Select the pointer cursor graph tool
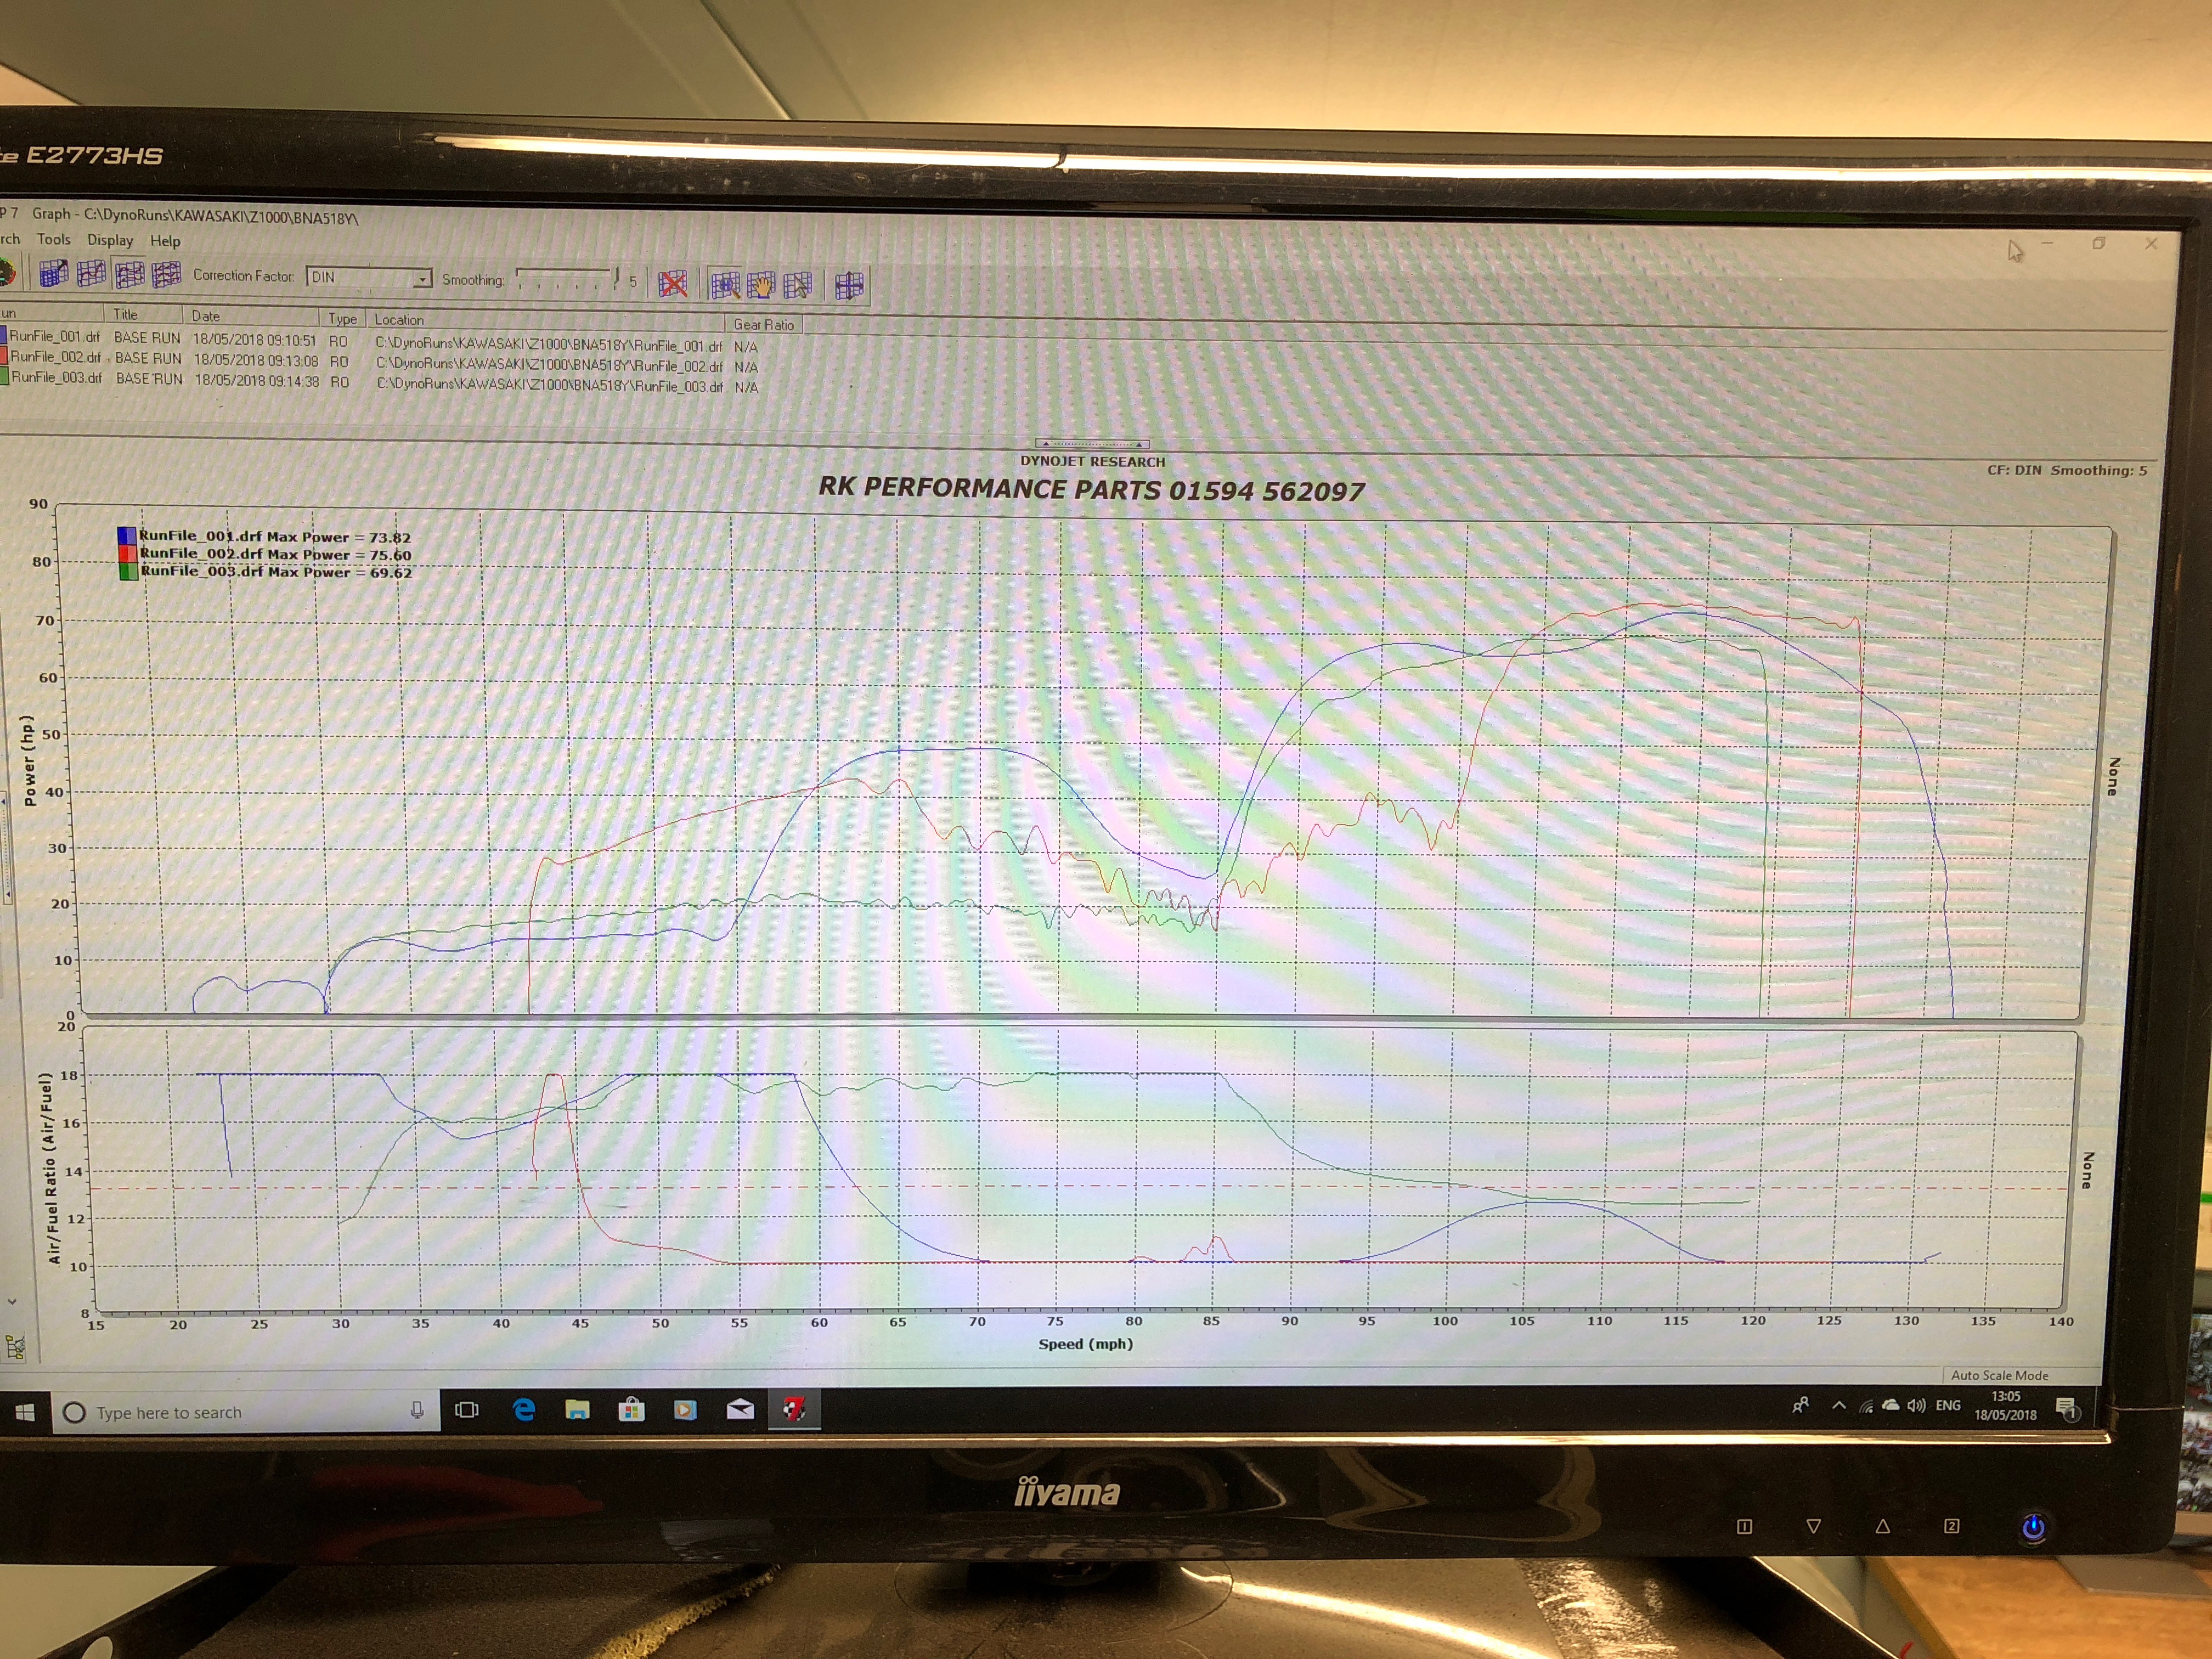2212x1659 pixels. coord(798,286)
